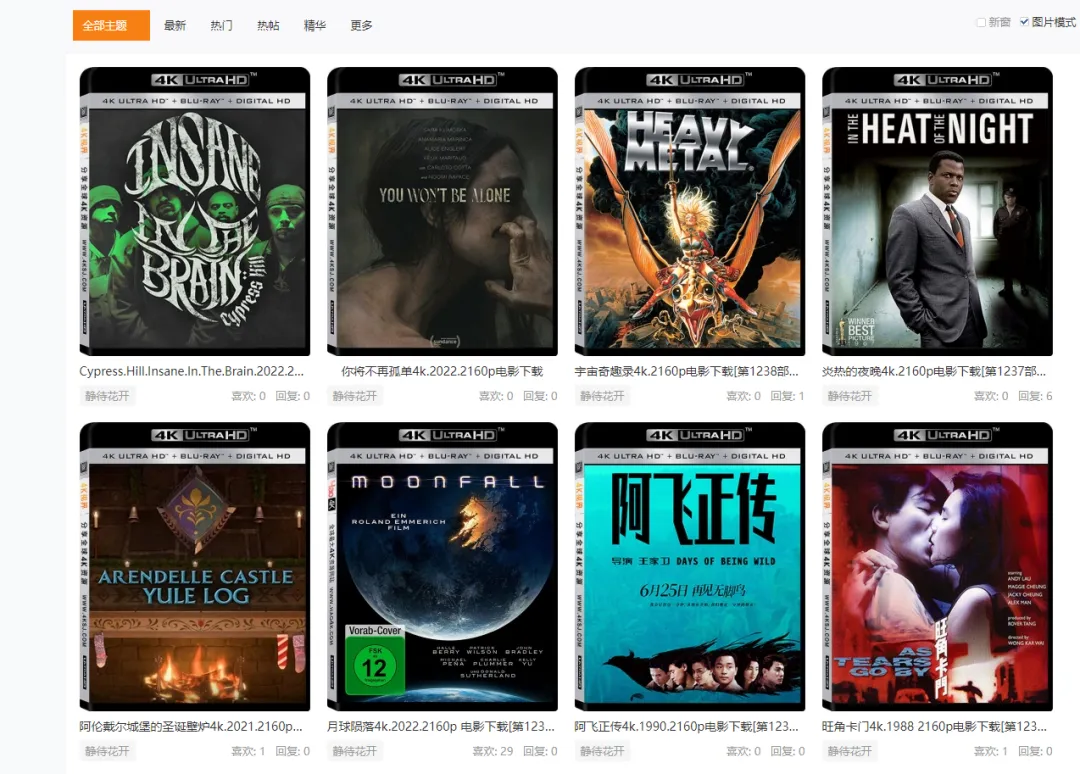Open author 静待花开 under 你将不再孤单 post

tap(355, 396)
